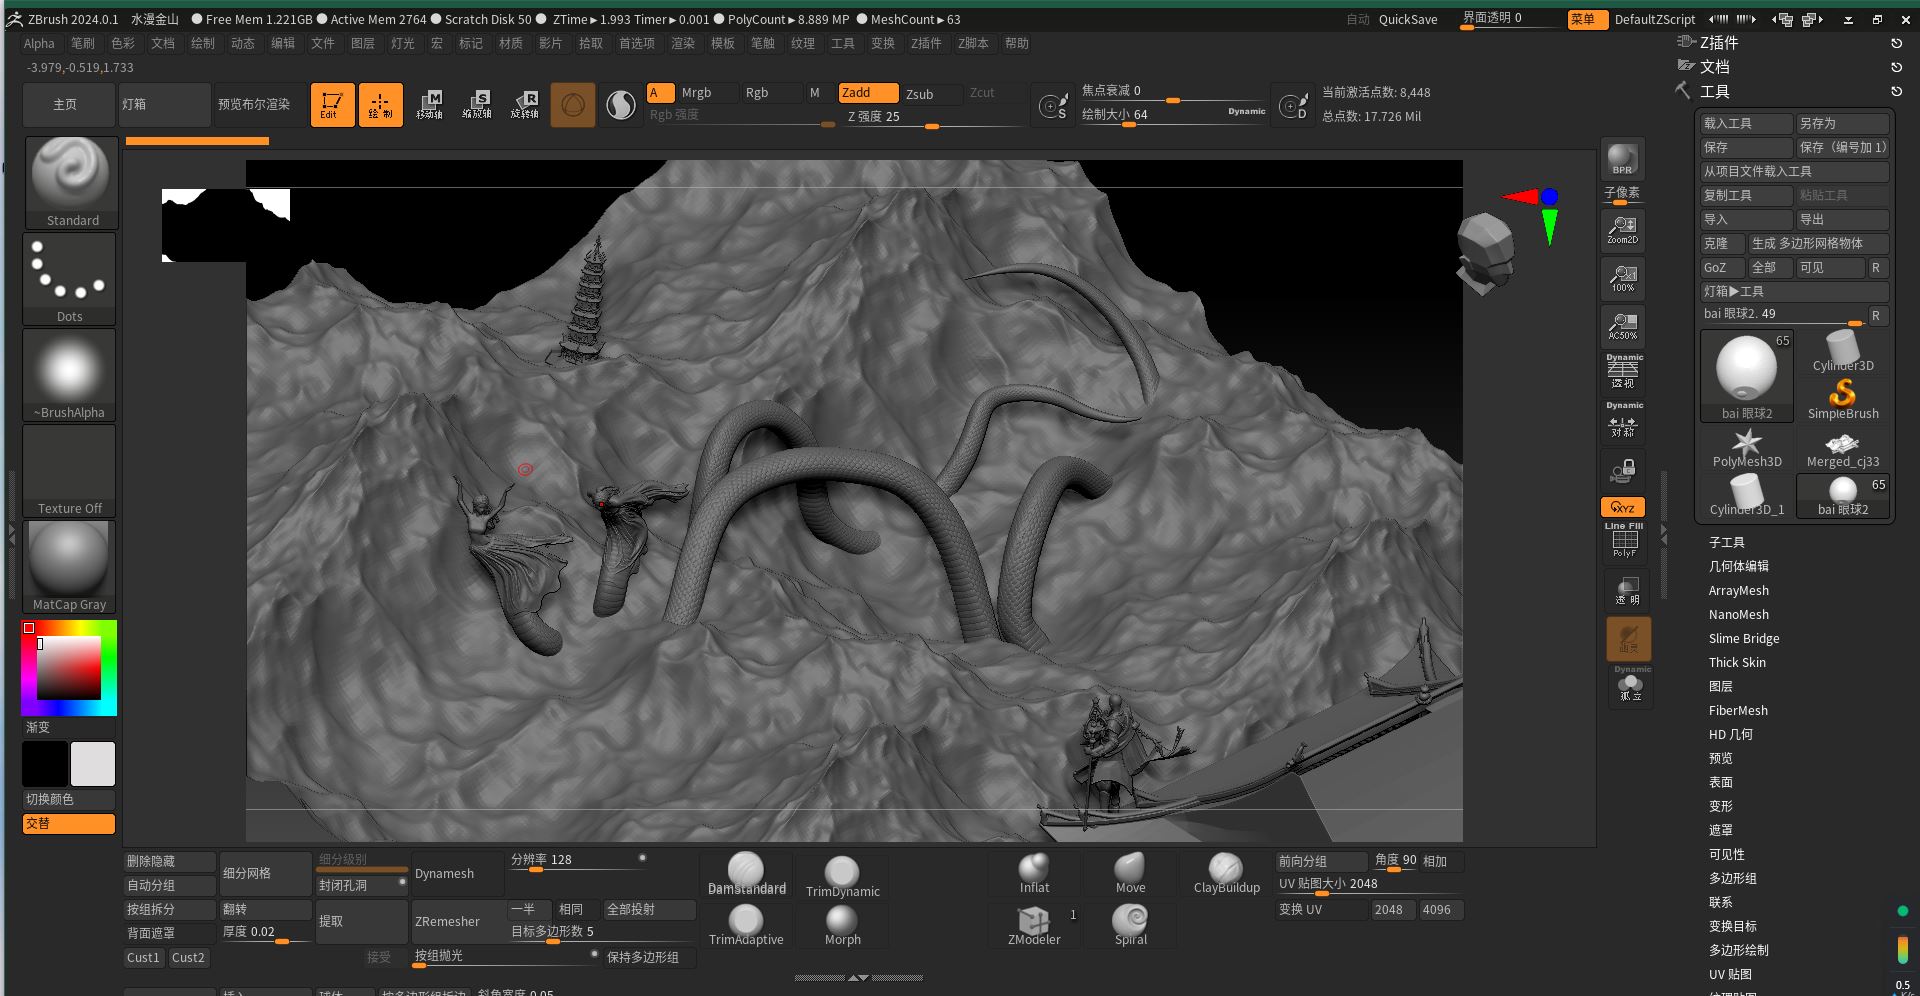This screenshot has height=996, width=1920.
Task: Toggle the Xyz rotation button
Action: coord(1622,507)
